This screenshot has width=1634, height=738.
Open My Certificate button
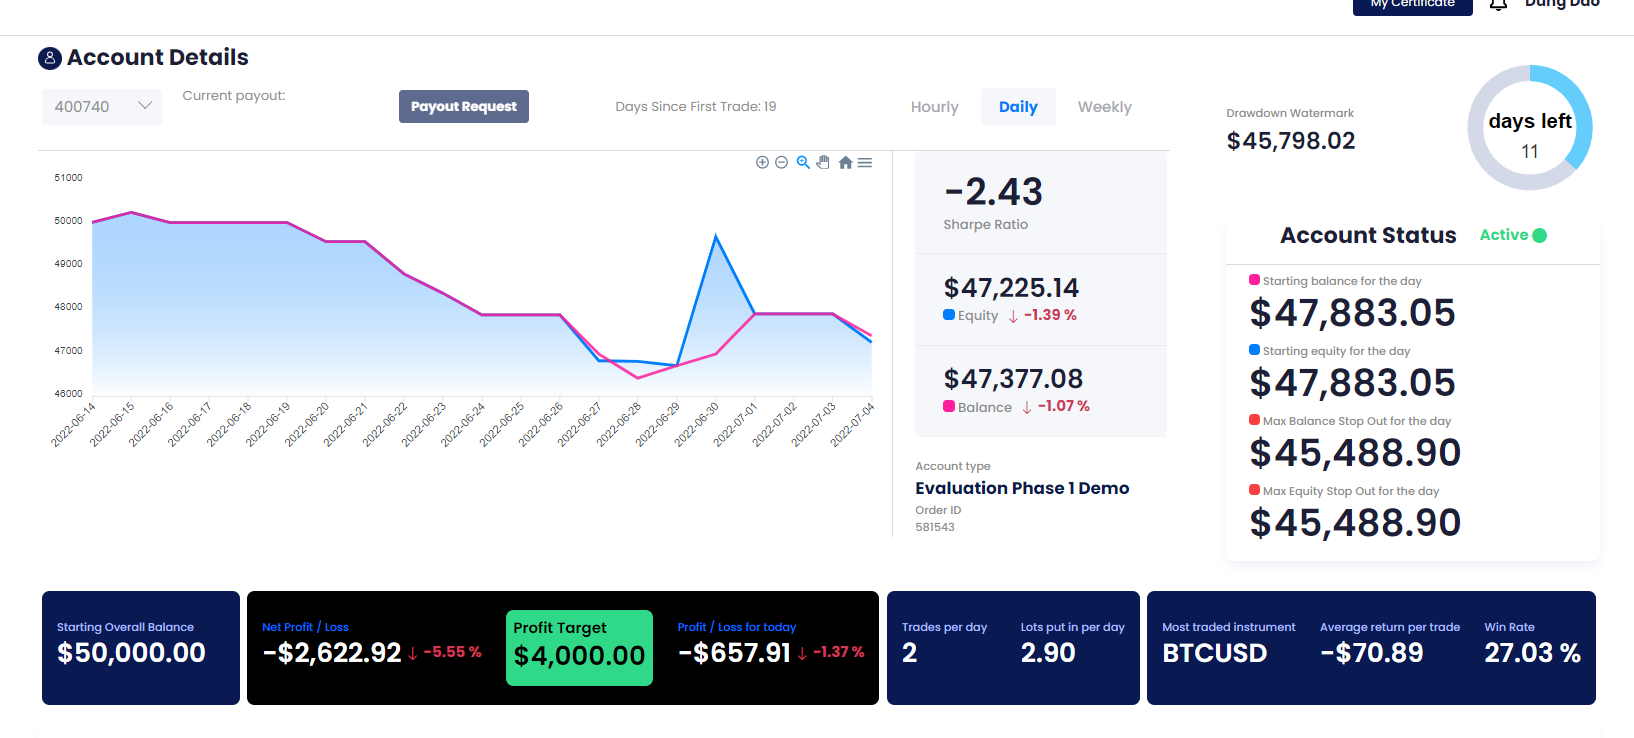1412,5
